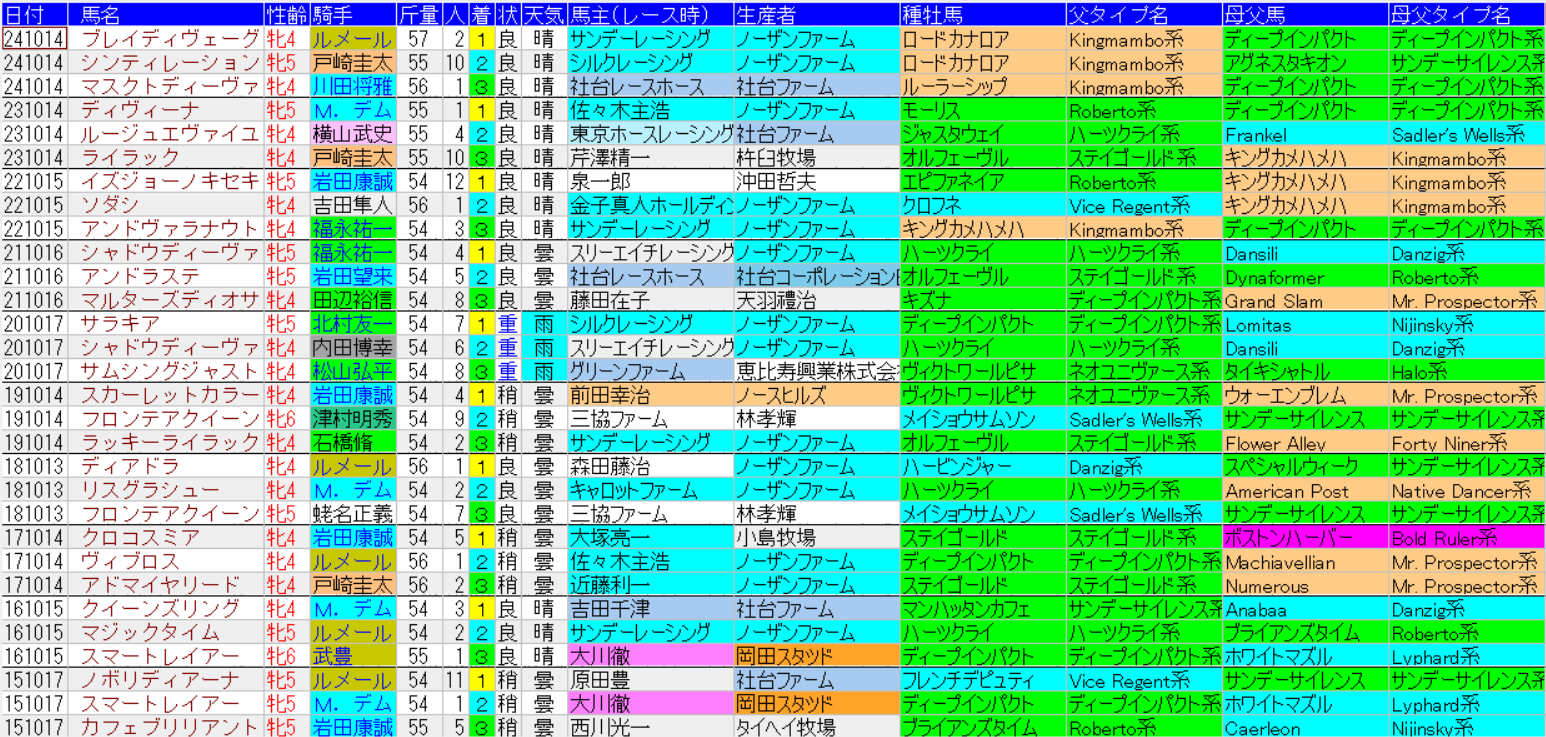Viewport: 1546px width, 737px height.
Task: Click breeder cell ノースヒルズ
Action: coord(815,396)
